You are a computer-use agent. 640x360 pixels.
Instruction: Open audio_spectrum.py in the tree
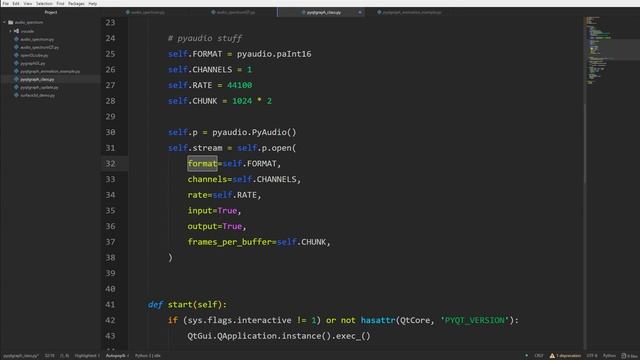(37, 39)
